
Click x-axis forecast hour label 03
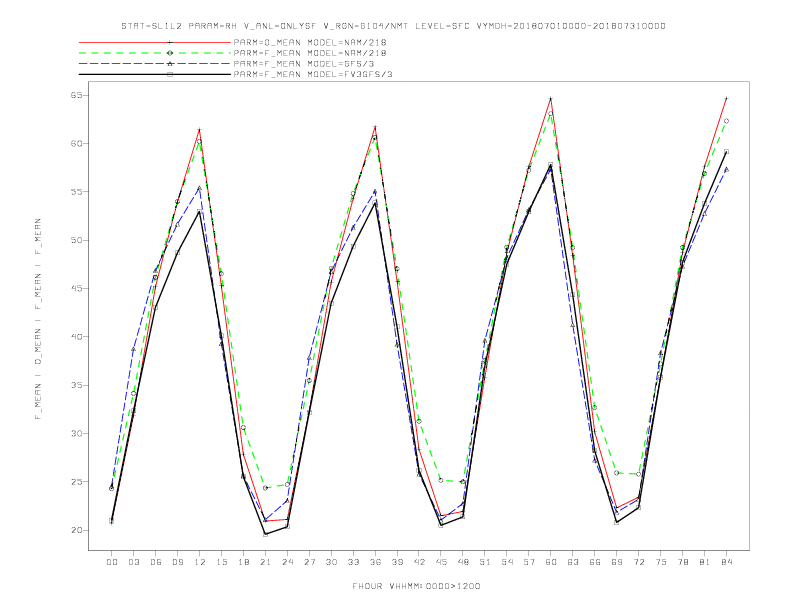[133, 562]
